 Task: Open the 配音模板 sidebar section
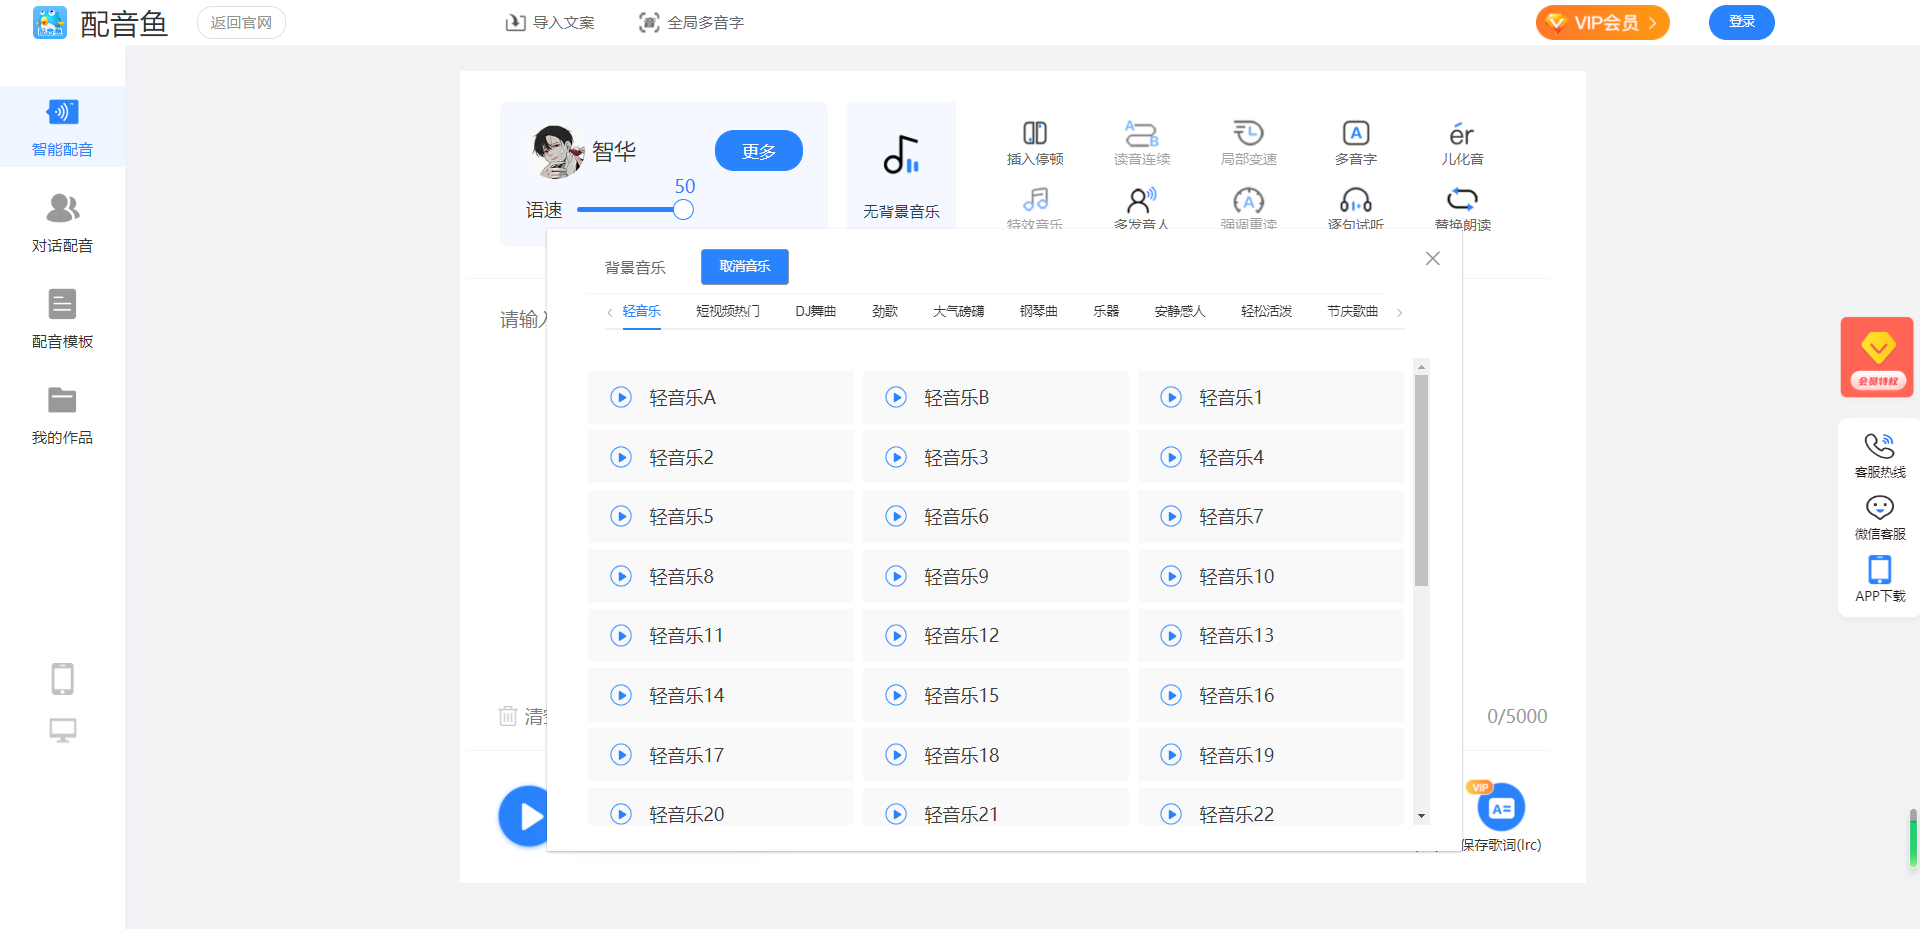click(x=62, y=319)
